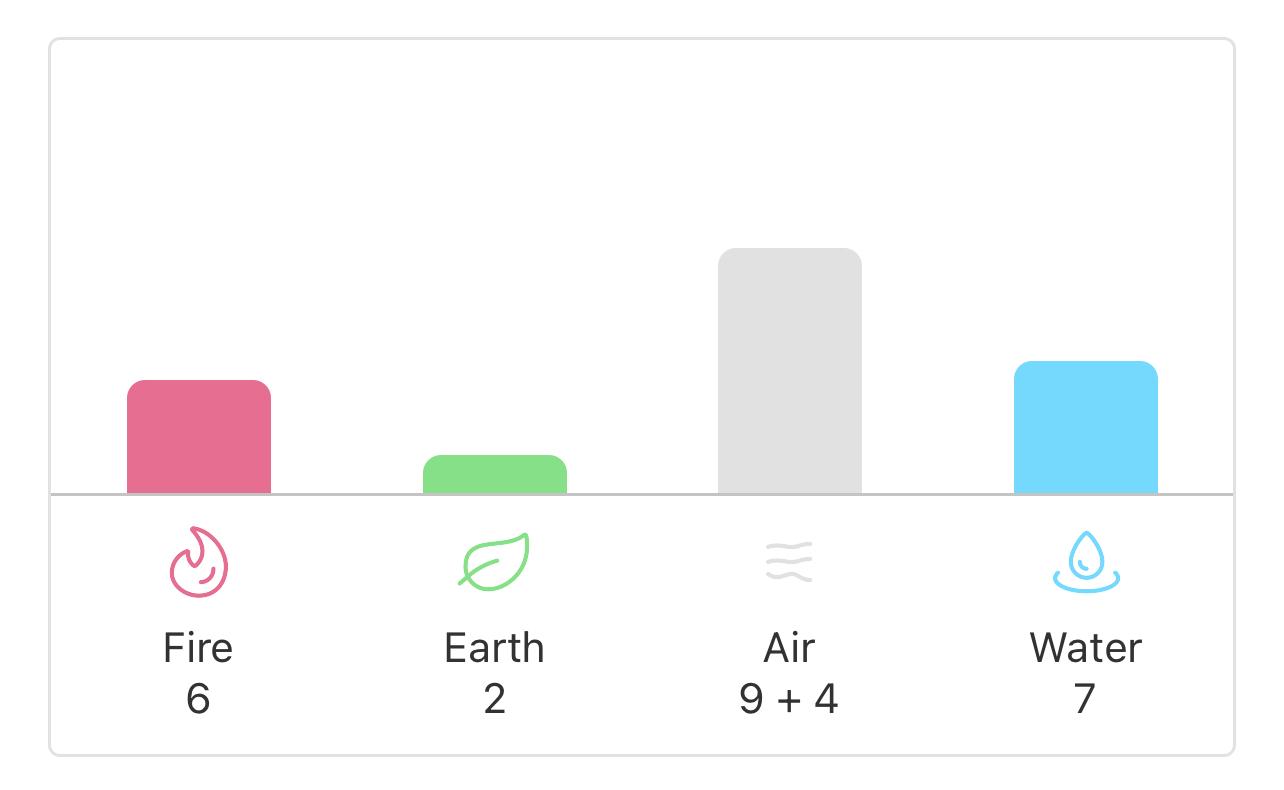Image resolution: width=1284 pixels, height=790 pixels.
Task: Click the Water count value 7
Action: click(1085, 698)
